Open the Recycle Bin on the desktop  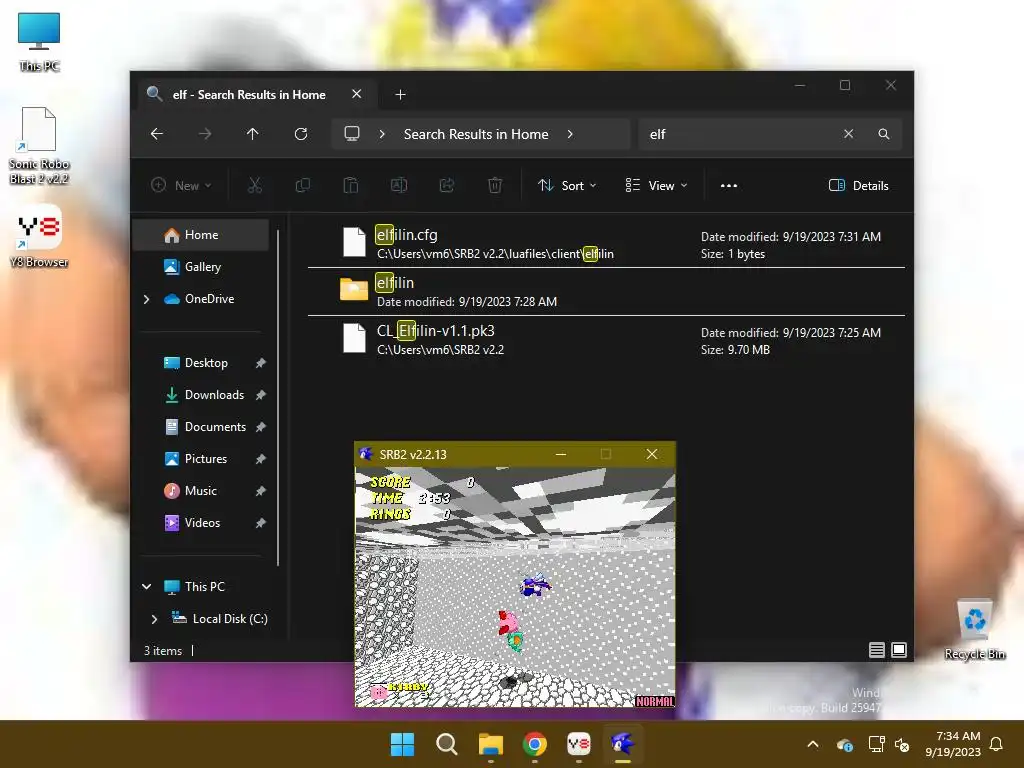[x=974, y=630]
